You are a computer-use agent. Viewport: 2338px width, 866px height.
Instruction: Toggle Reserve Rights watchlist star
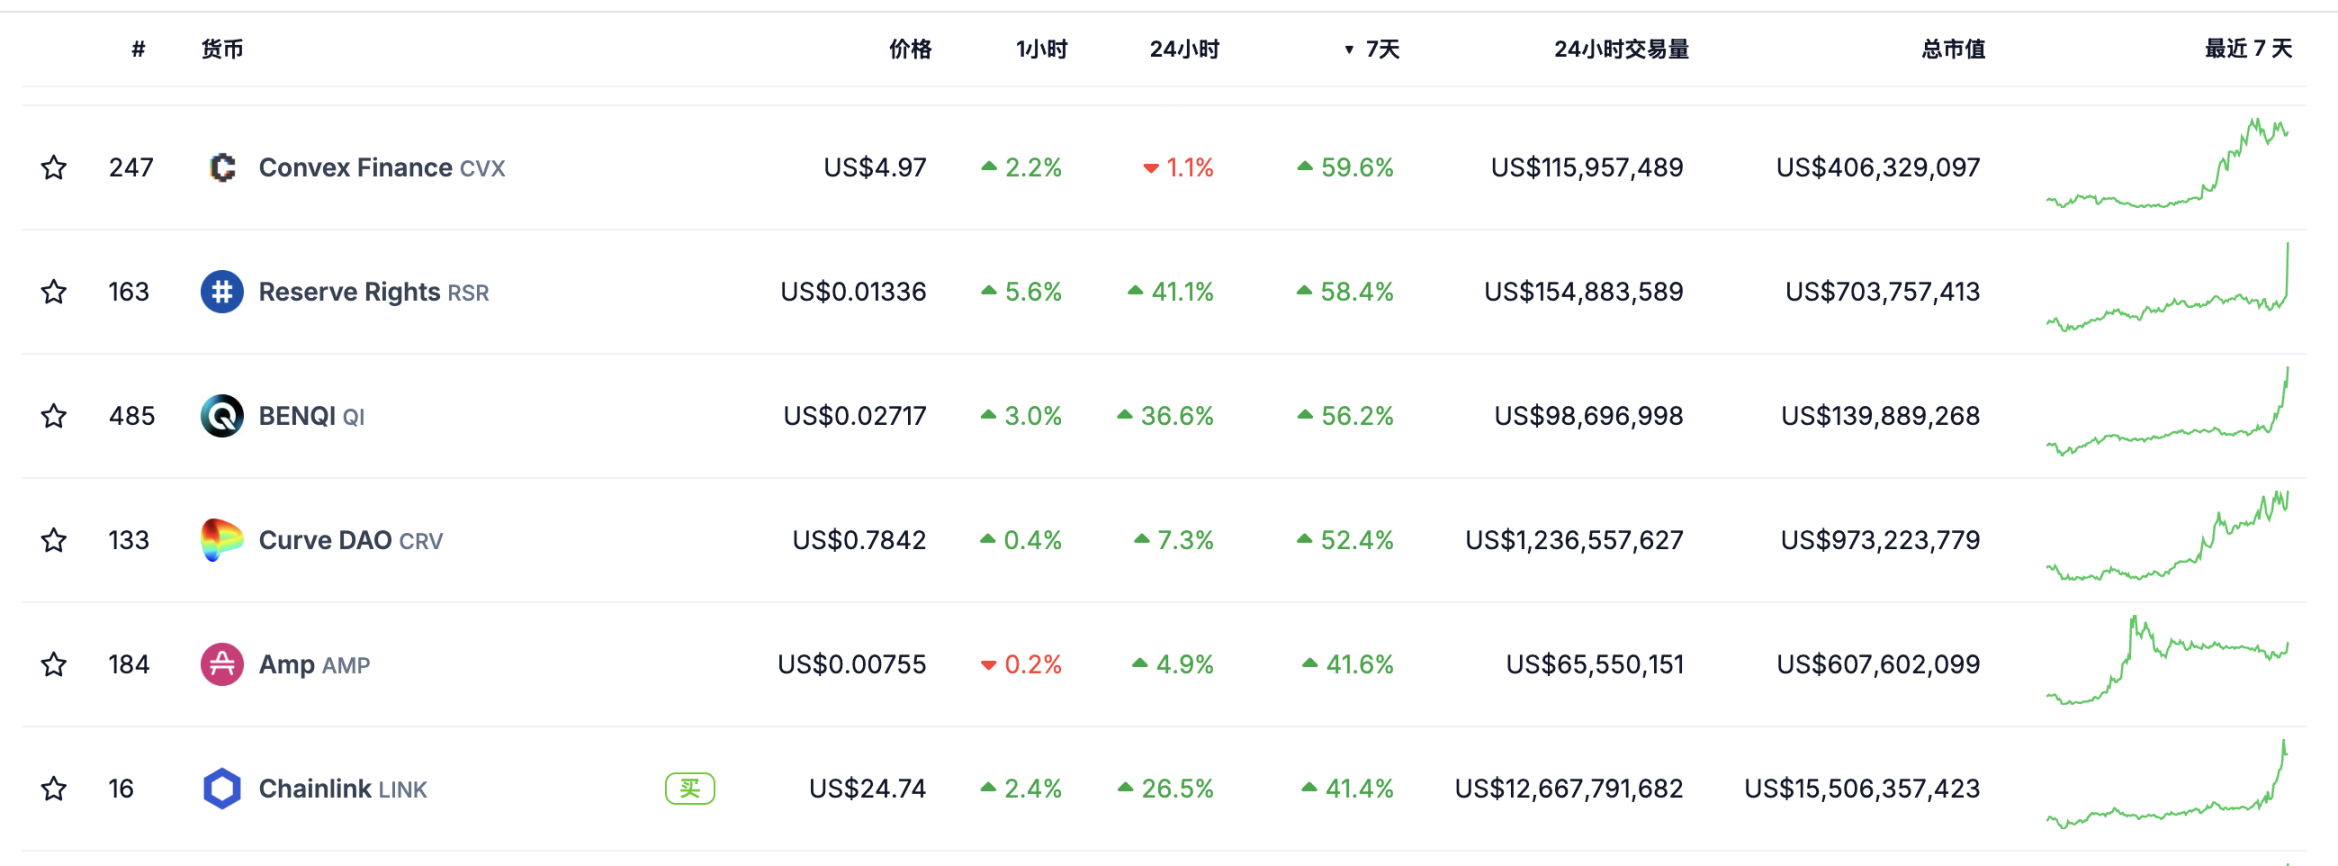pos(53,291)
